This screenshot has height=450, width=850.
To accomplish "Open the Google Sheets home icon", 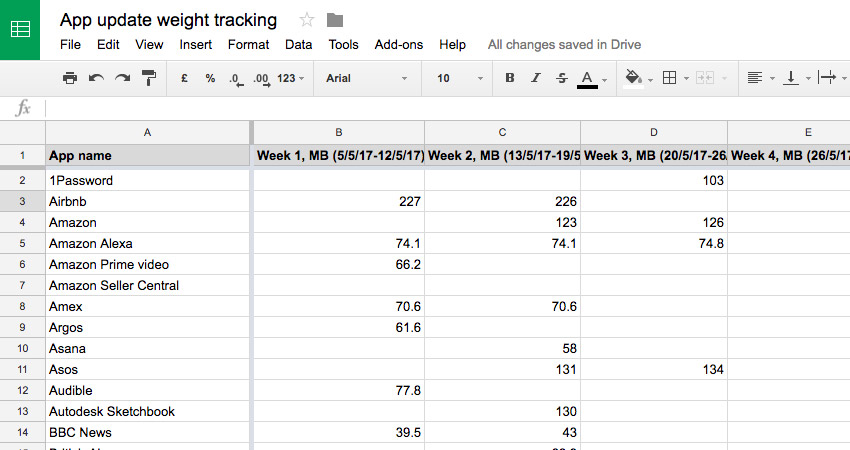I will click(20, 29).
